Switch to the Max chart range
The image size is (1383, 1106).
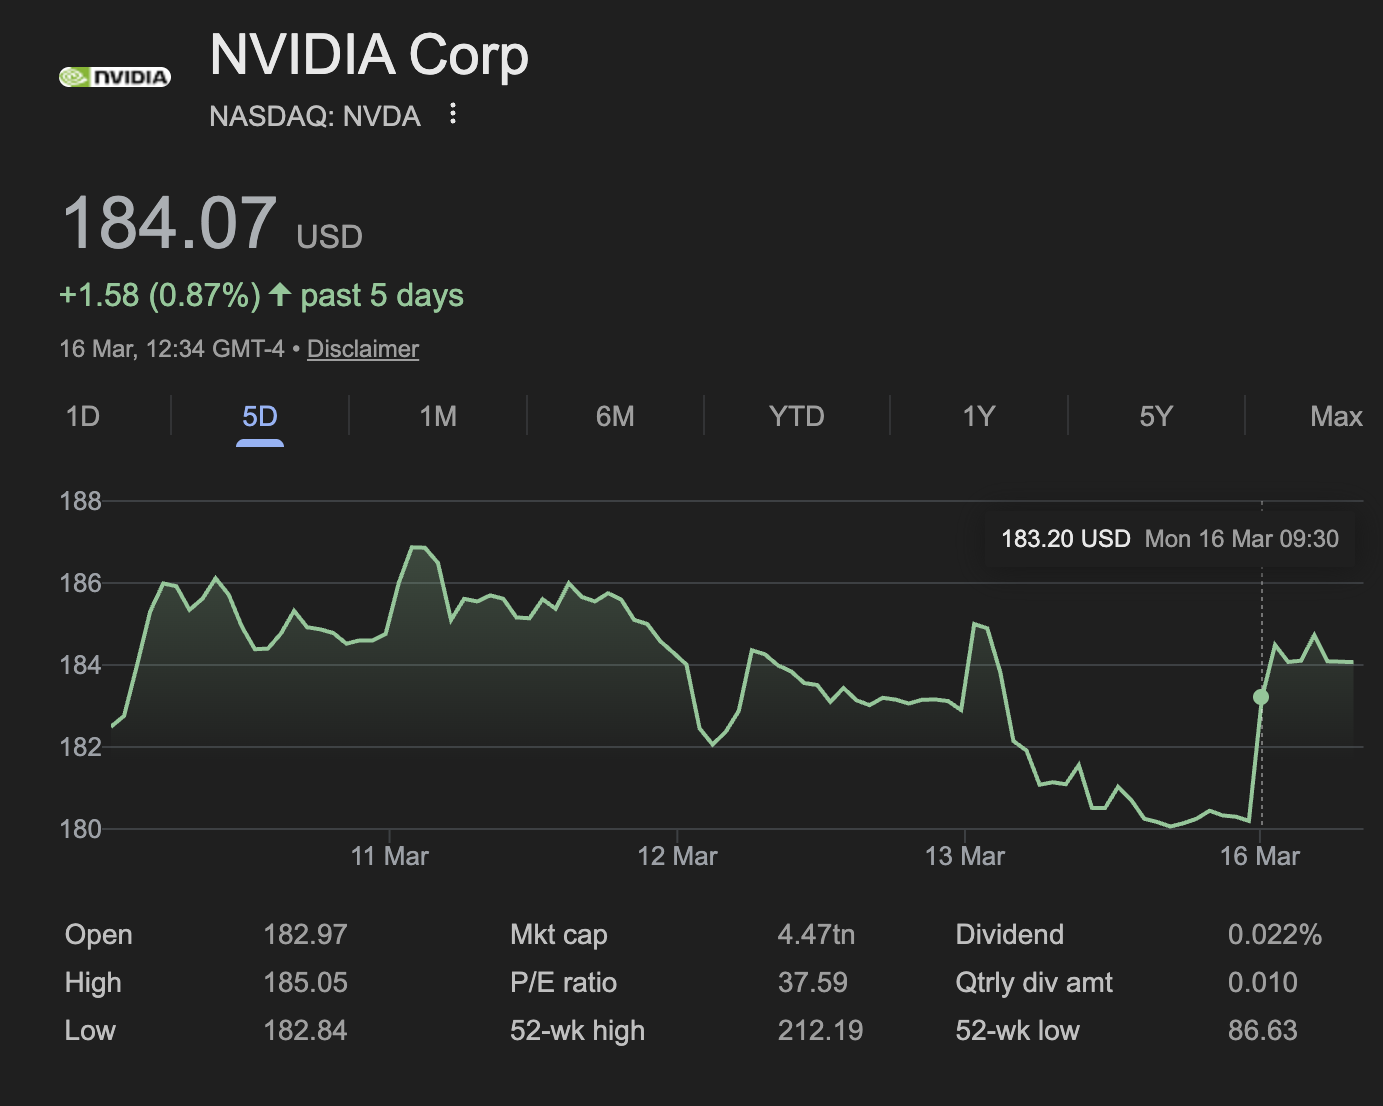pyautogui.click(x=1335, y=416)
